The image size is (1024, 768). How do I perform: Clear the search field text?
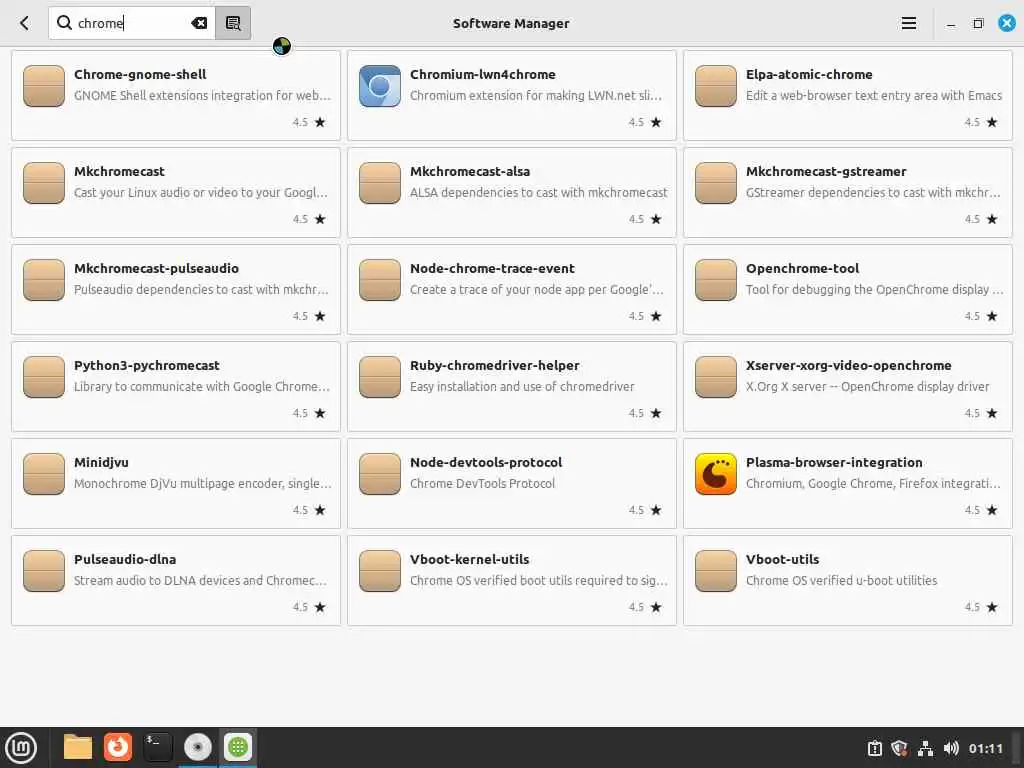pos(199,24)
